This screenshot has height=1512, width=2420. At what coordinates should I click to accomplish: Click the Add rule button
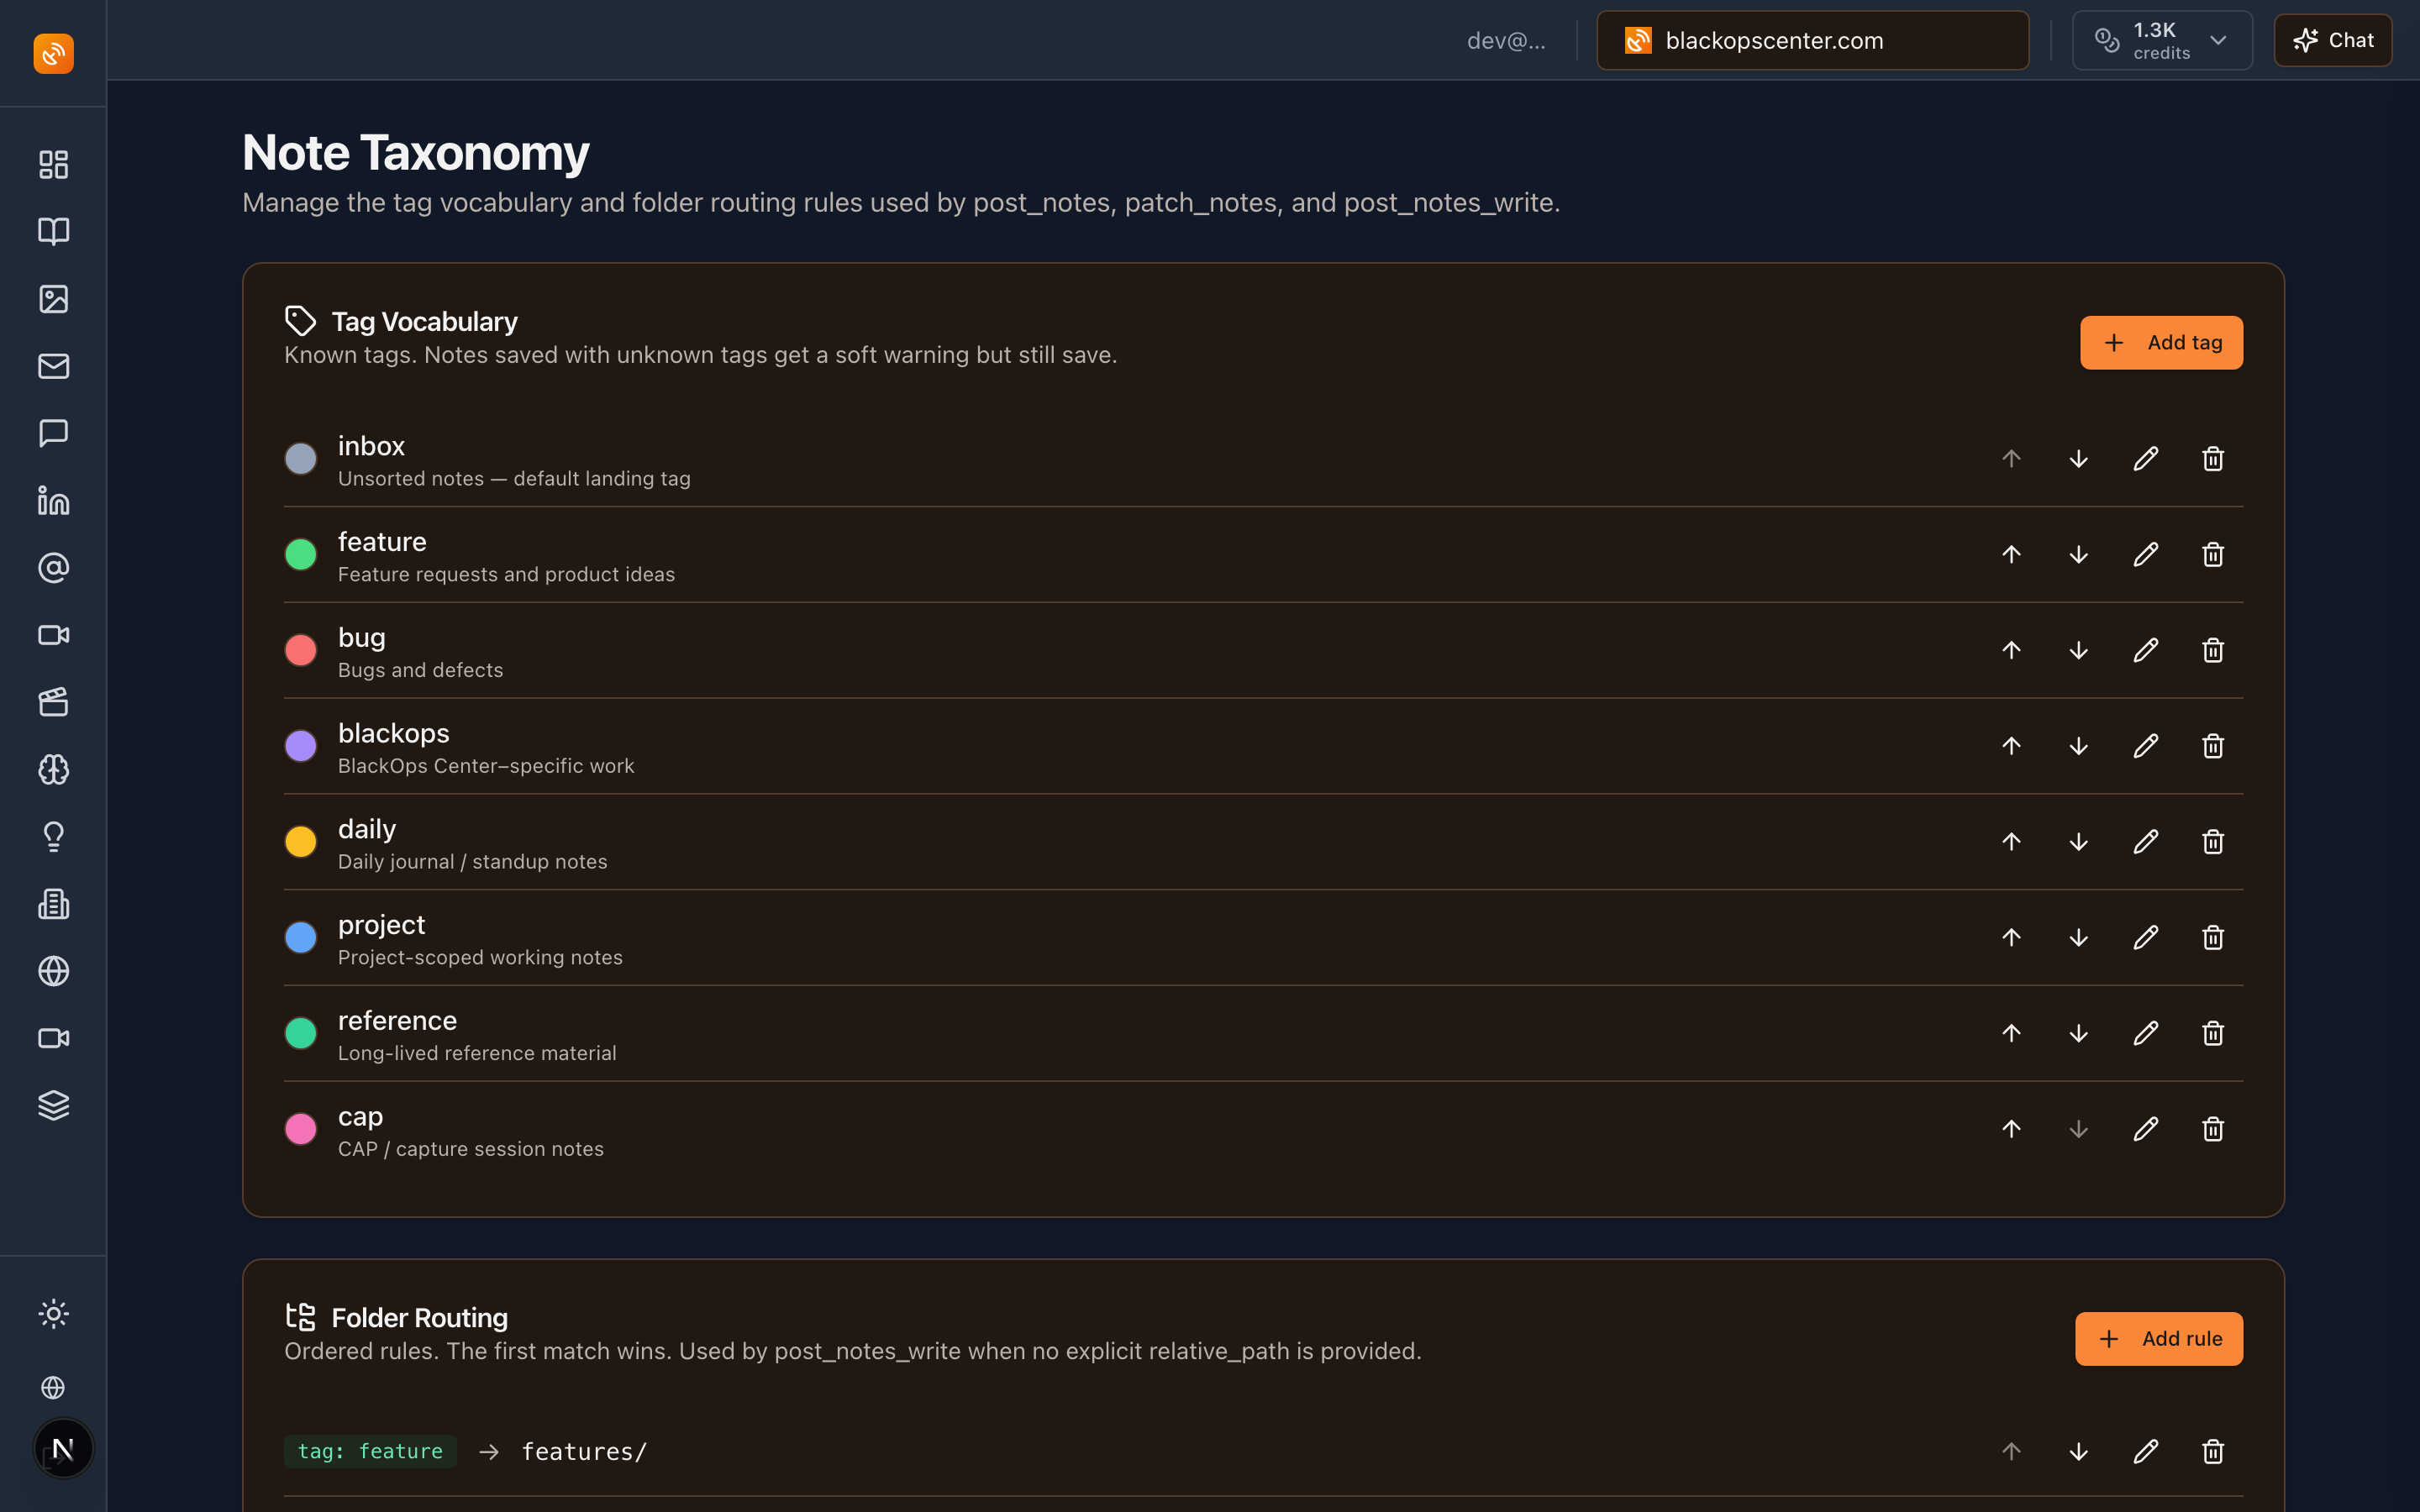pyautogui.click(x=2159, y=1339)
